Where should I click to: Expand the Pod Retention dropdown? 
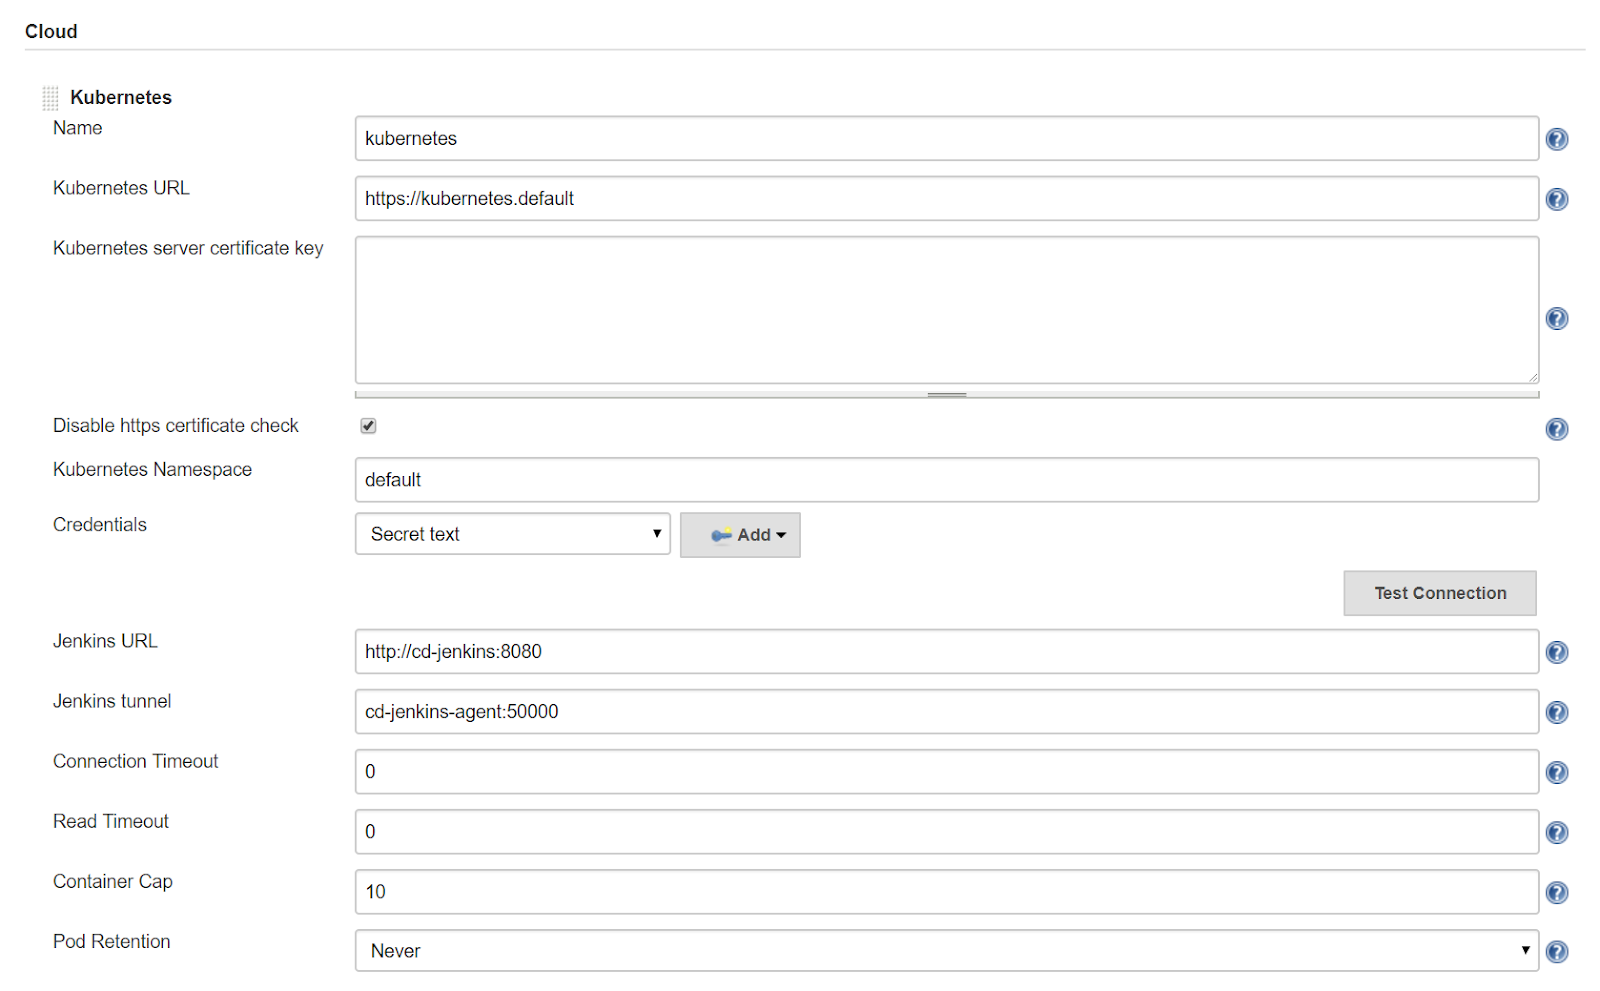[x=946, y=951]
